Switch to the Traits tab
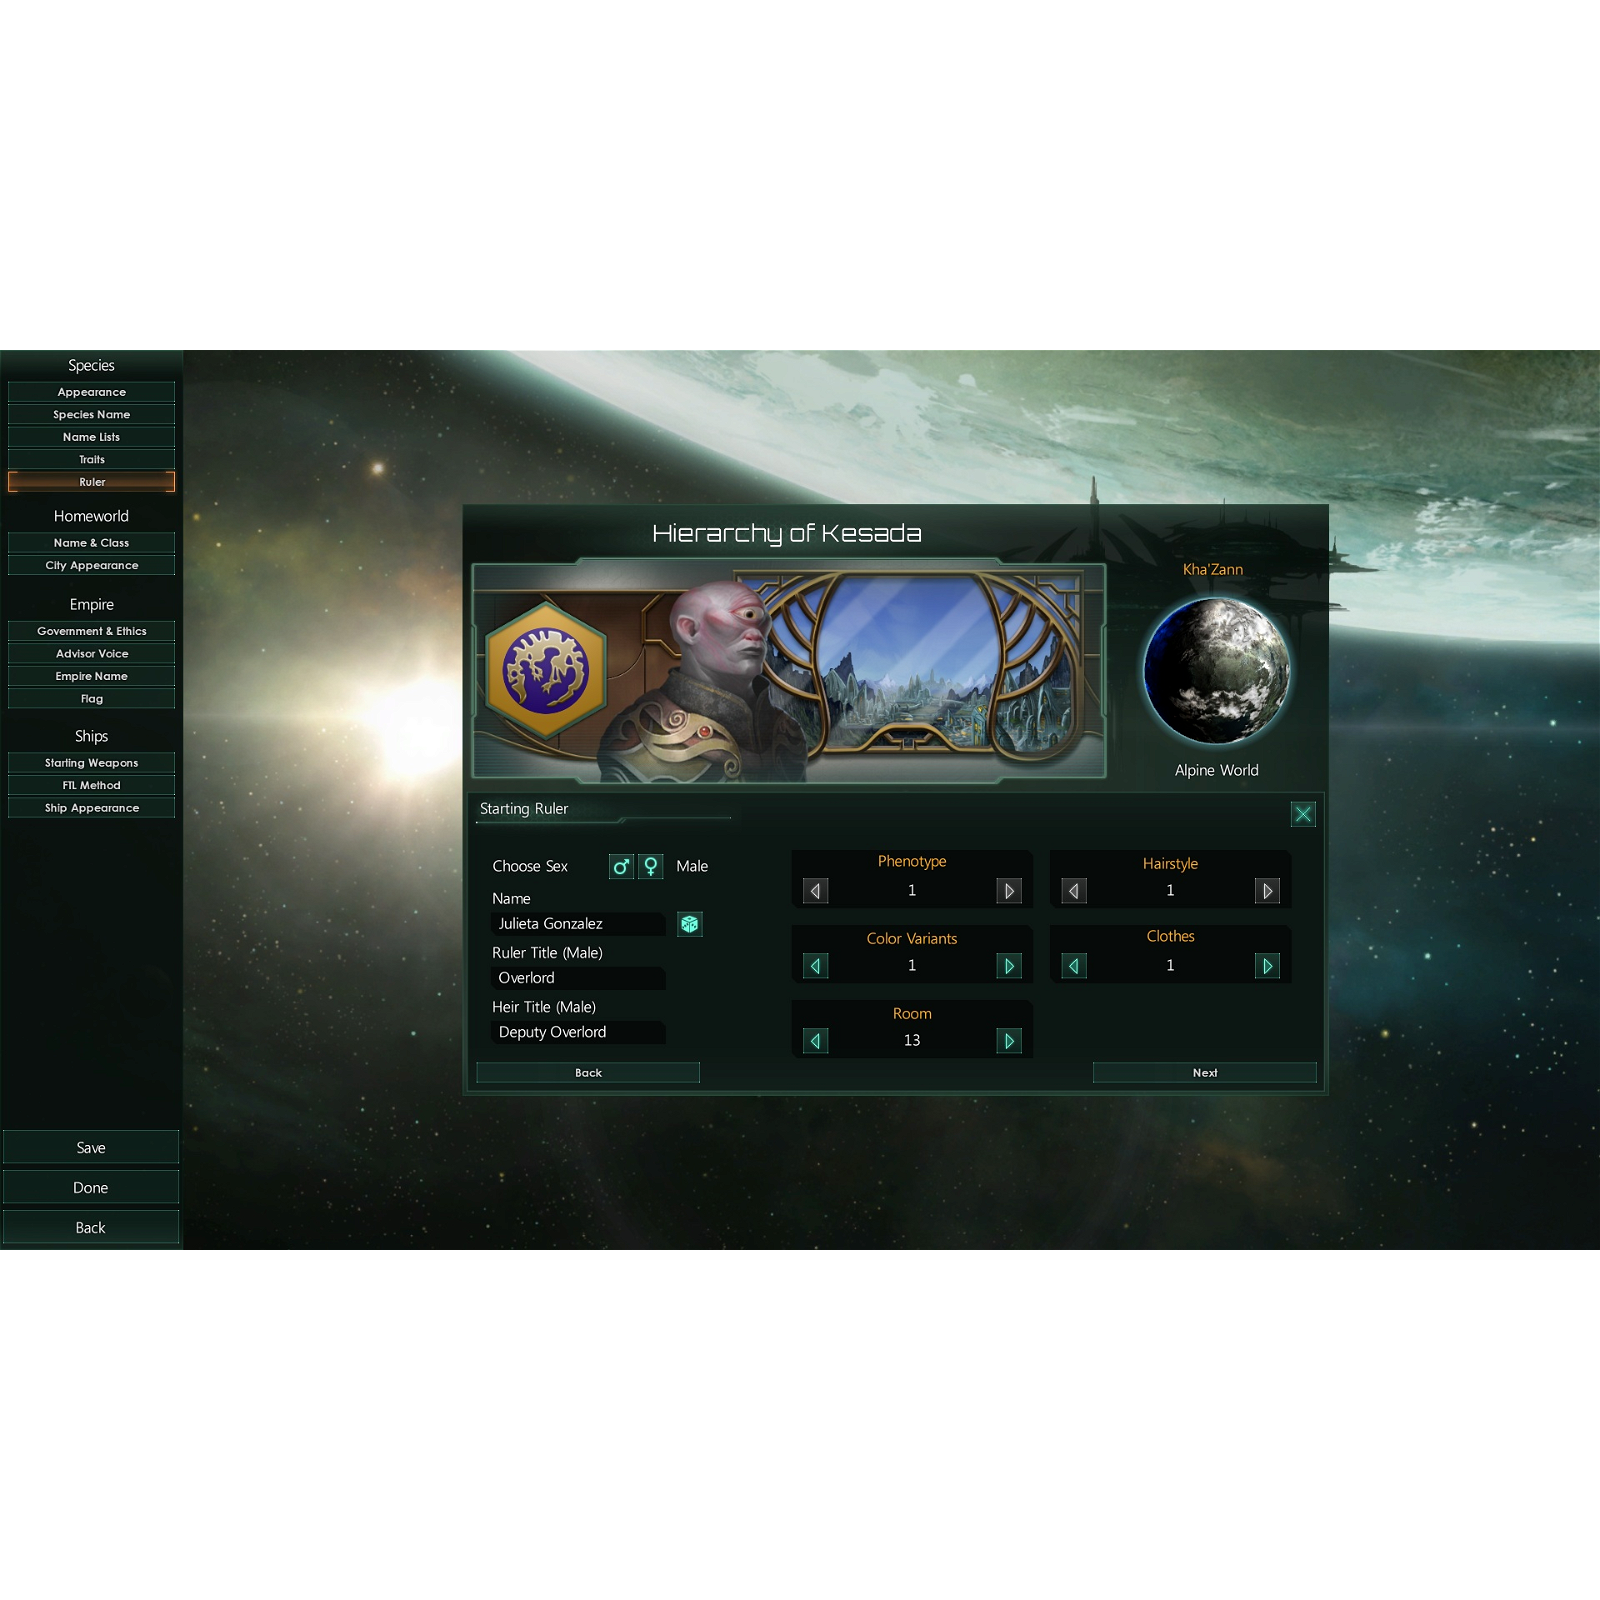The width and height of the screenshot is (1600, 1600). coord(91,459)
